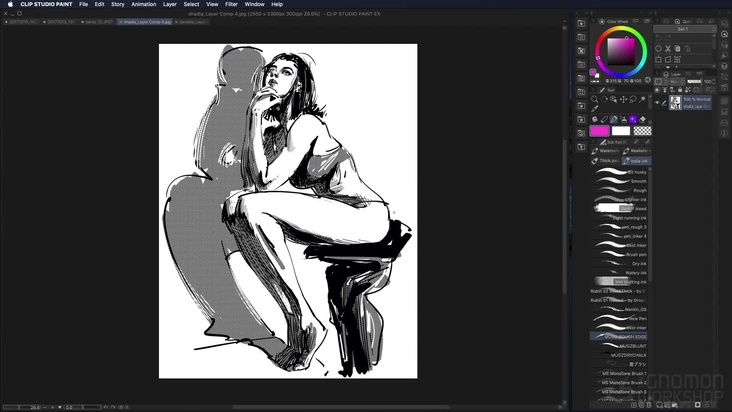Image resolution: width=732 pixels, height=412 pixels.
Task: Select the Auto select magic wand tool
Action: [642, 99]
